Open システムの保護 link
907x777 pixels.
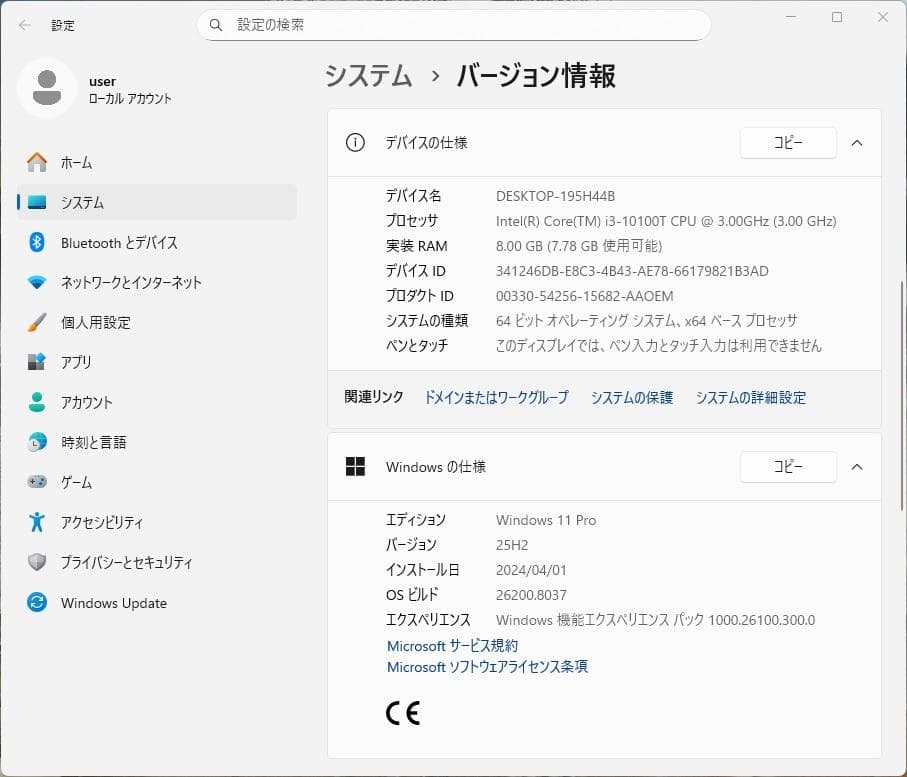(x=632, y=397)
